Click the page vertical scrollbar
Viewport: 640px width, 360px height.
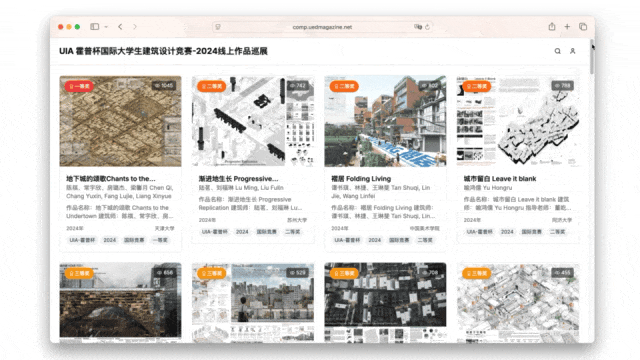592,57
